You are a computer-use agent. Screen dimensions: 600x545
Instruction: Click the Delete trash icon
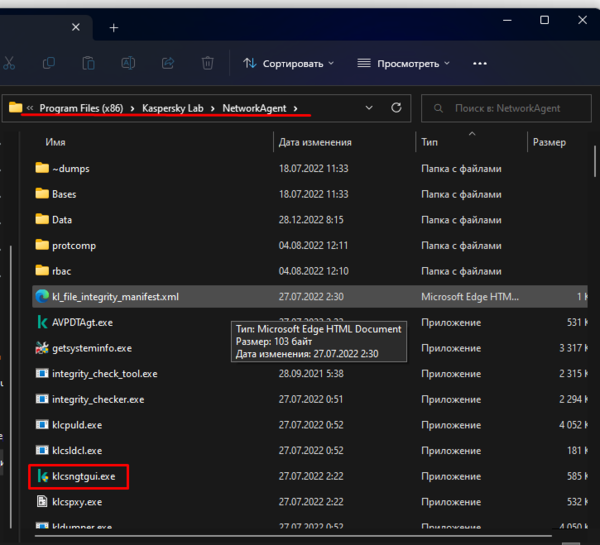207,63
